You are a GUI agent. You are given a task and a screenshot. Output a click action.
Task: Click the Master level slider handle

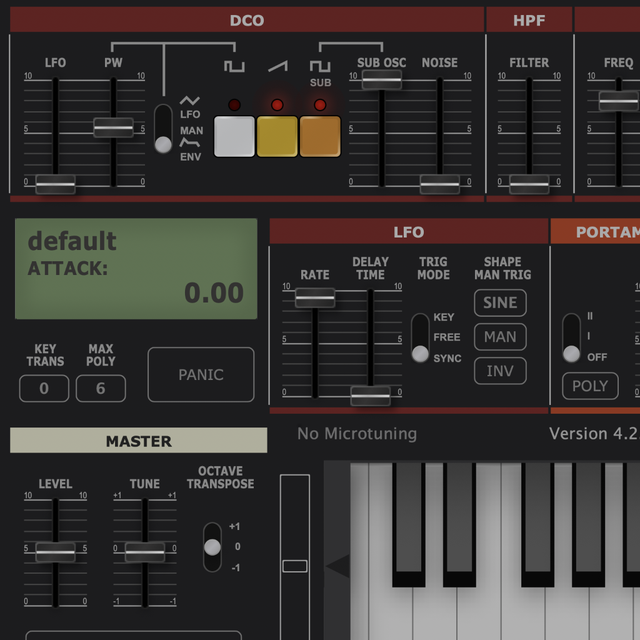pos(55,551)
